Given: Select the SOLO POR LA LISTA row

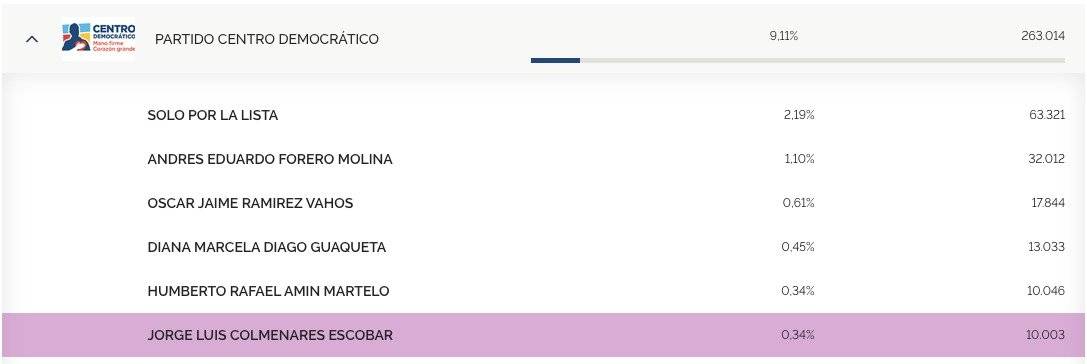Looking at the screenshot, I should click(544, 116).
